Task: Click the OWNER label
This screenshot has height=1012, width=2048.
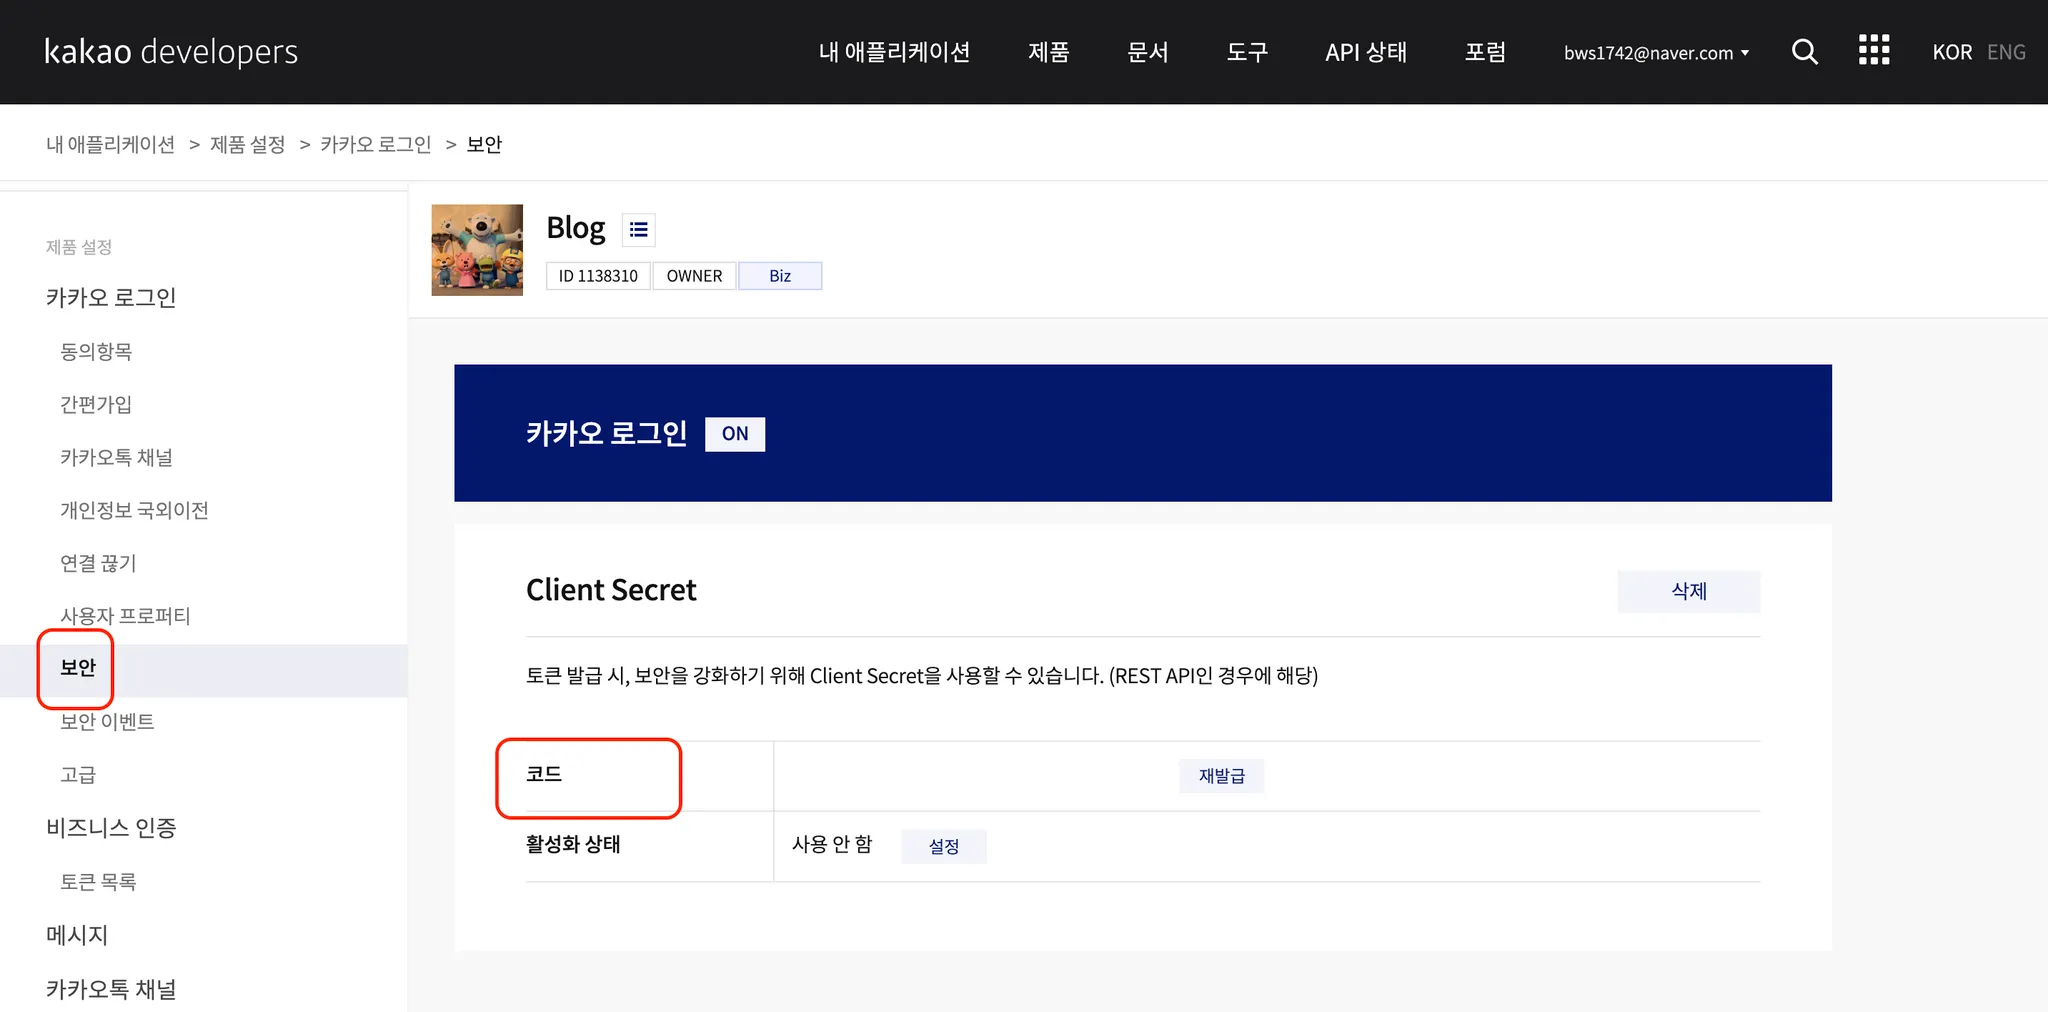Action: tap(694, 276)
